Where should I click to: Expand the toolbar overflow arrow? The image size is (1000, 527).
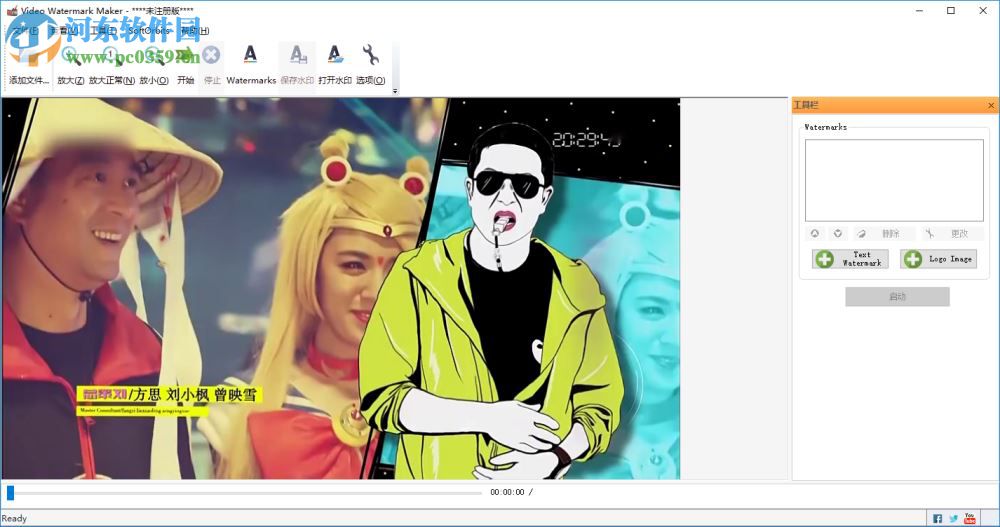coord(395,91)
